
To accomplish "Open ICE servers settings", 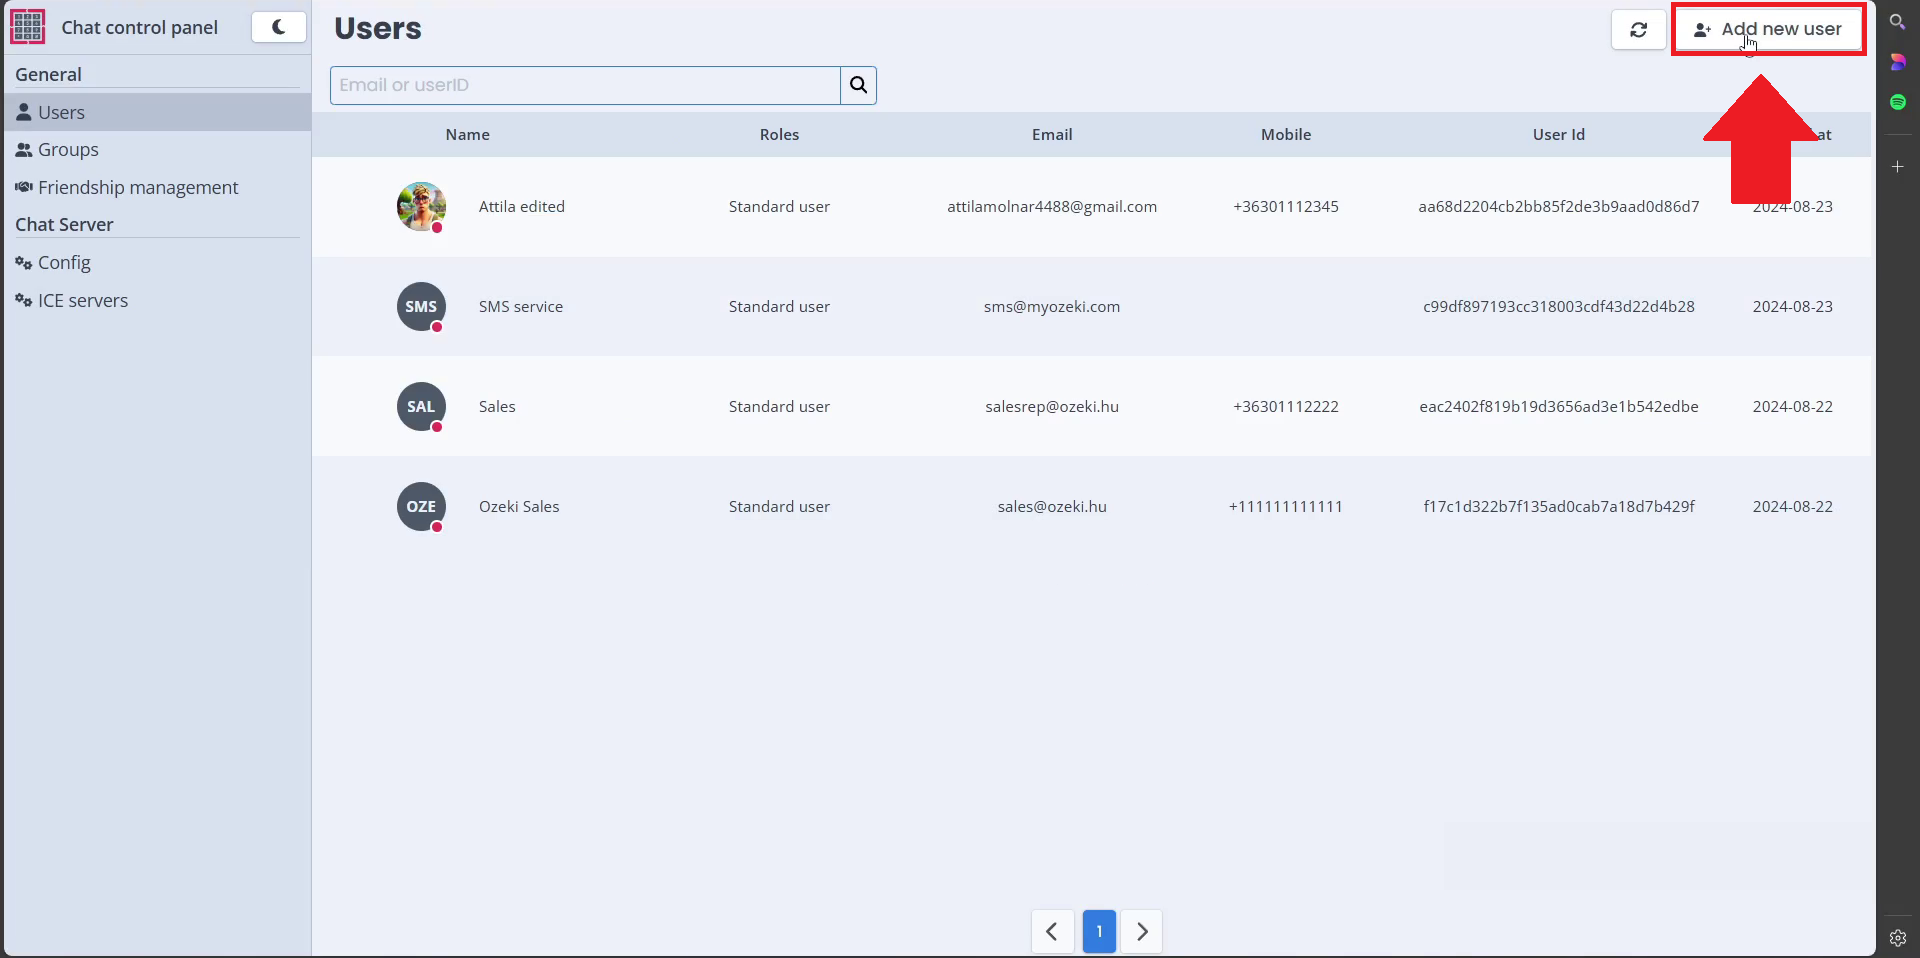I will click(x=82, y=301).
